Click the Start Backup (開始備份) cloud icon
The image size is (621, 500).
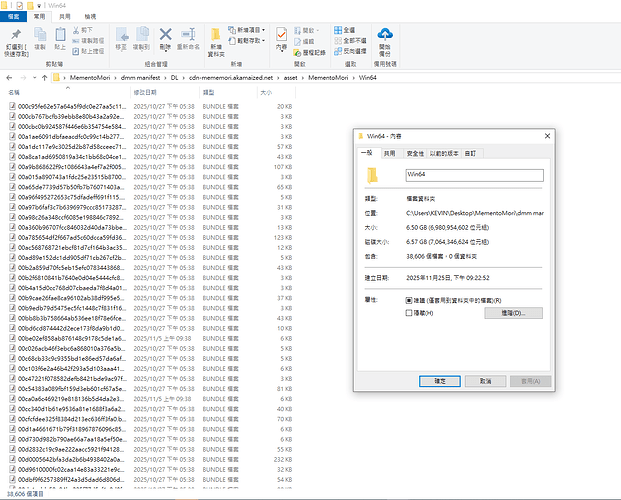[386, 36]
